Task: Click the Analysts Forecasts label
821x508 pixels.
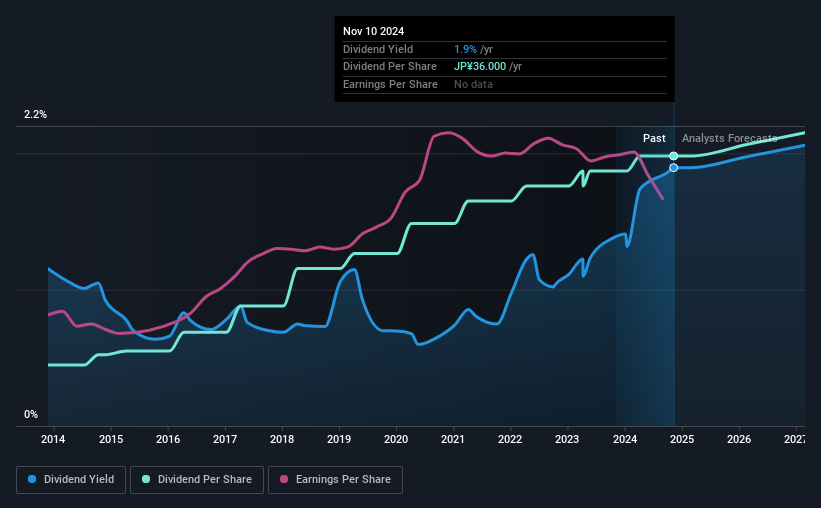Action: pyautogui.click(x=729, y=138)
